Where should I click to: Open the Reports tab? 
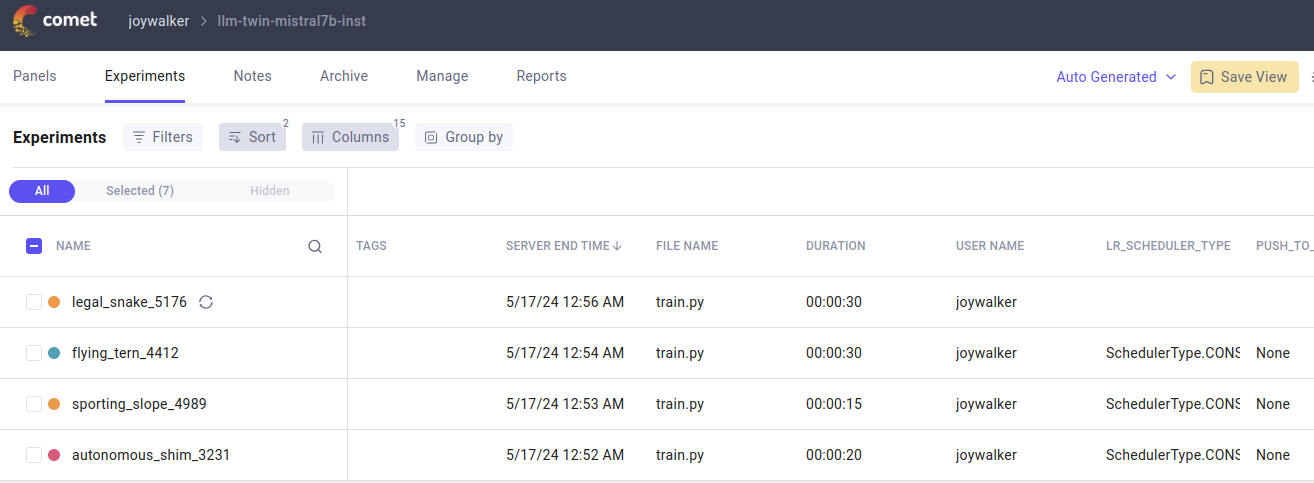click(x=541, y=76)
